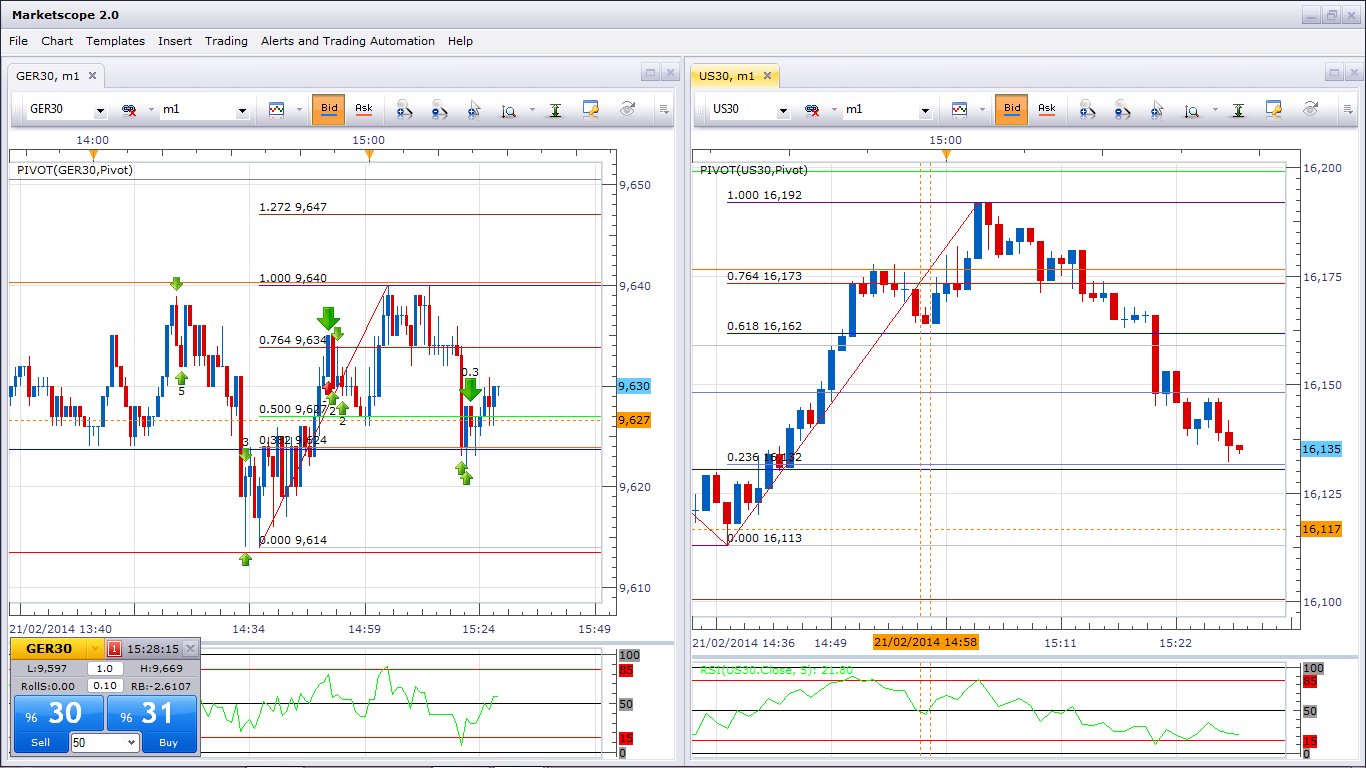Select cursor zoom tool in GER30 toolbar
Screen dimensions: 1366x768
pyautogui.click(x=474, y=109)
